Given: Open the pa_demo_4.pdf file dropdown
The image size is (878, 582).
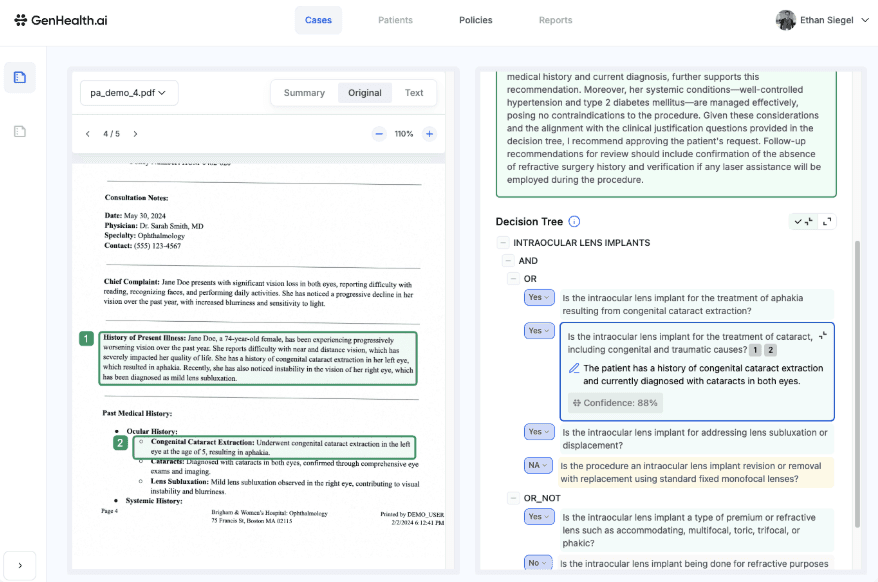Looking at the screenshot, I should [x=129, y=93].
